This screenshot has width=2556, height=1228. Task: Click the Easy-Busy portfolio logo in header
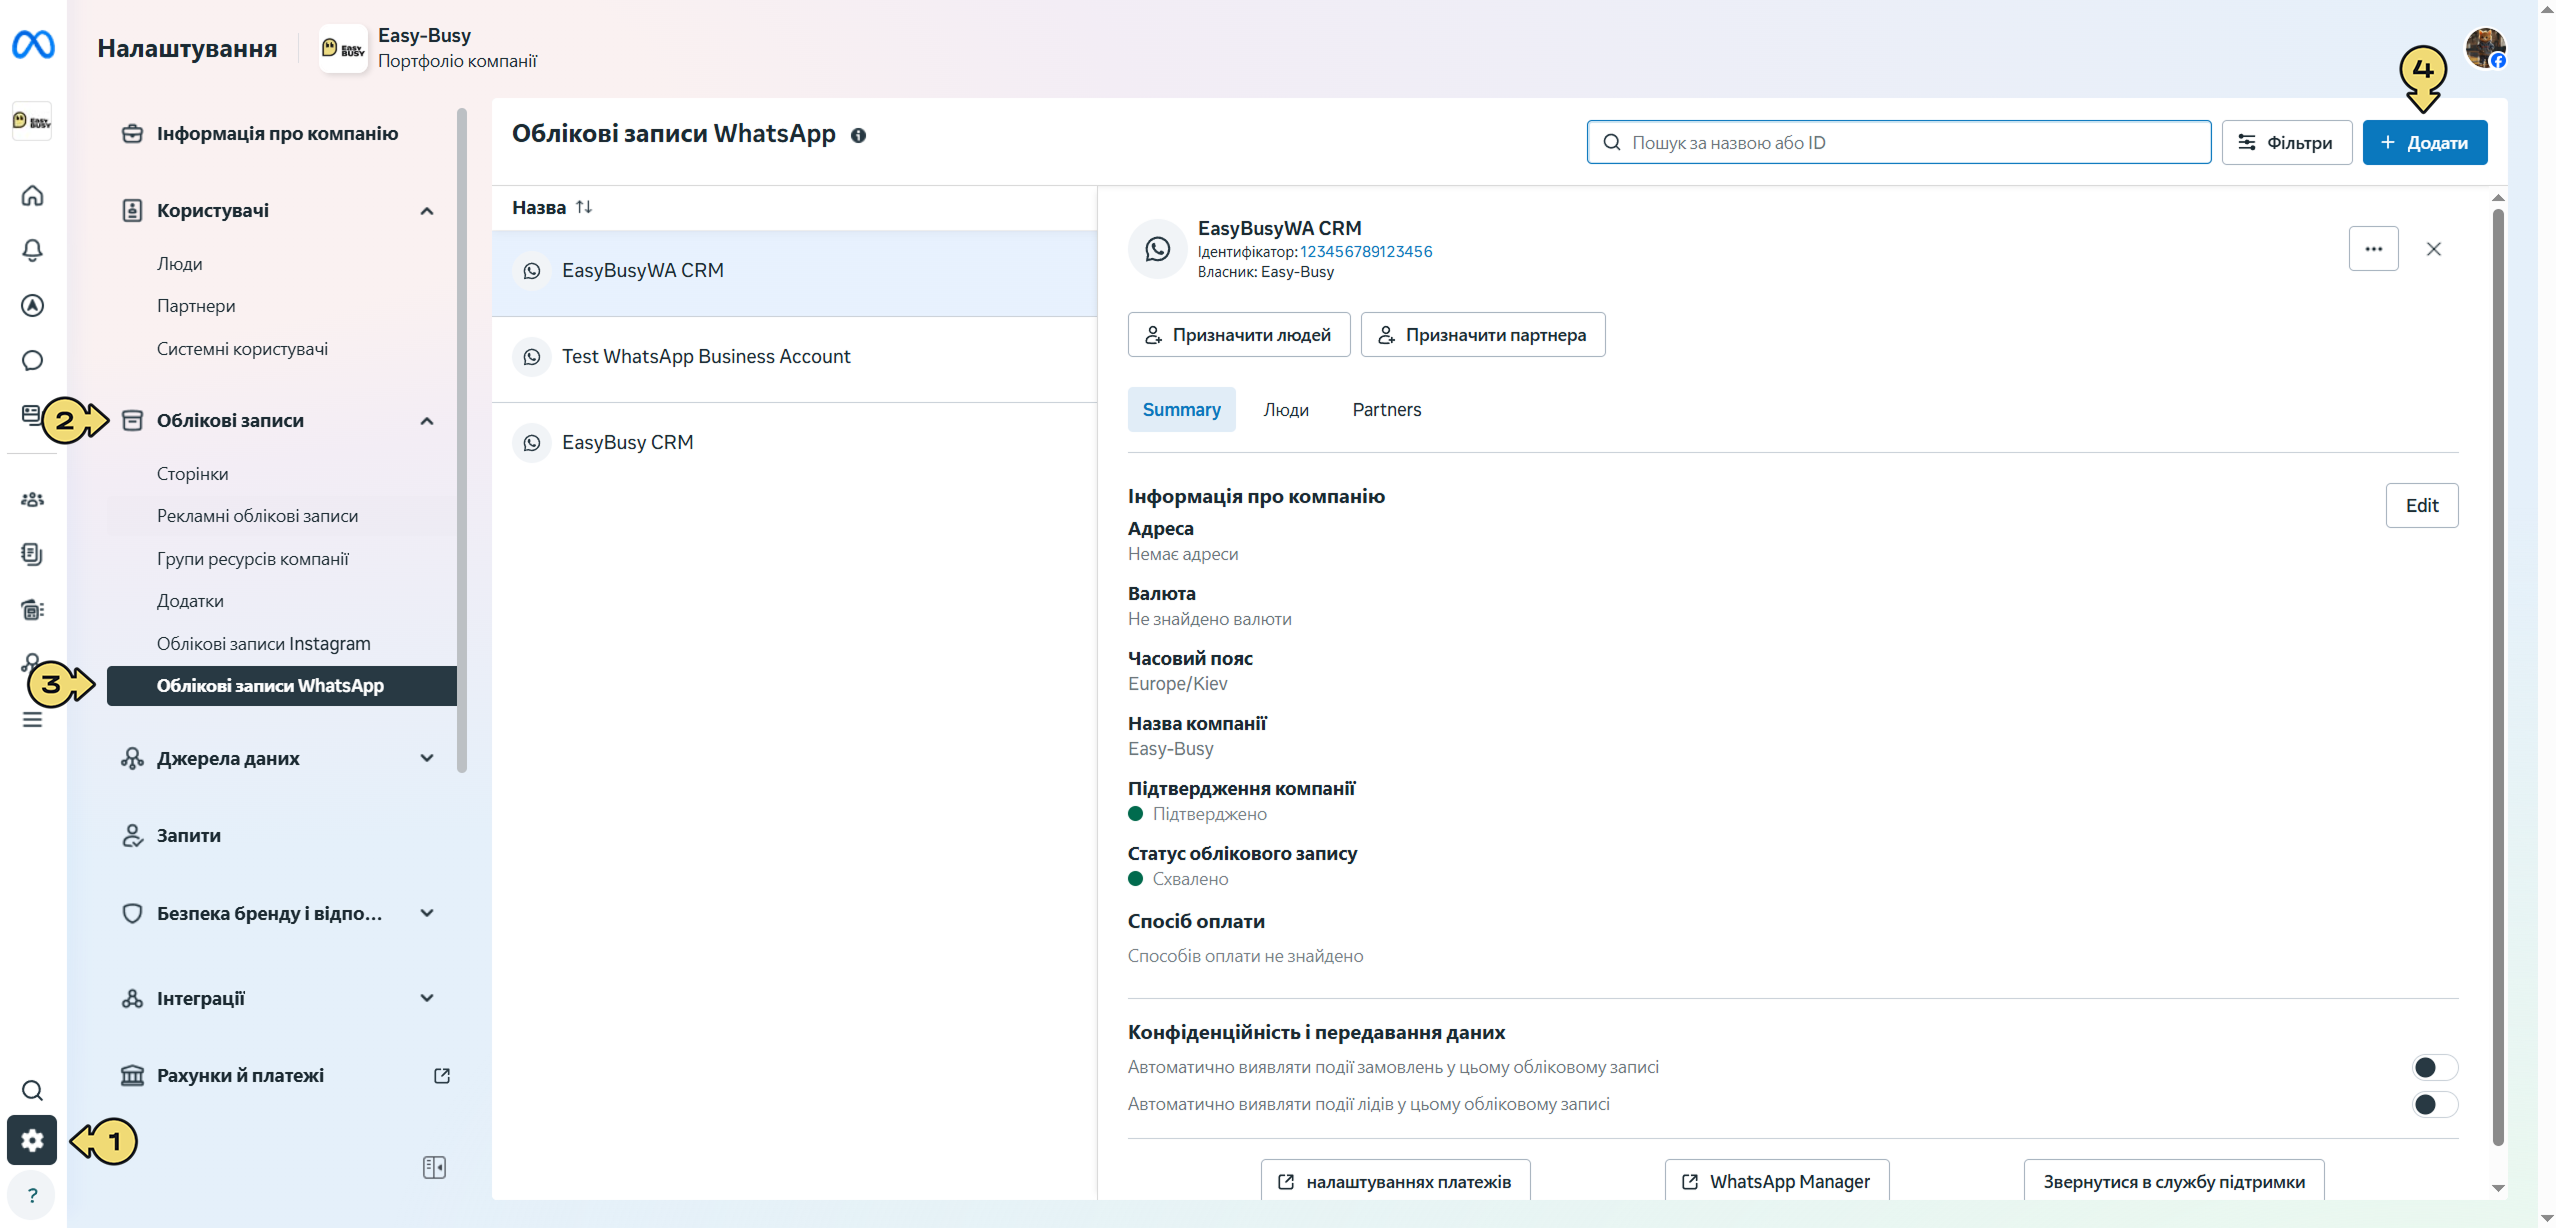click(x=343, y=48)
